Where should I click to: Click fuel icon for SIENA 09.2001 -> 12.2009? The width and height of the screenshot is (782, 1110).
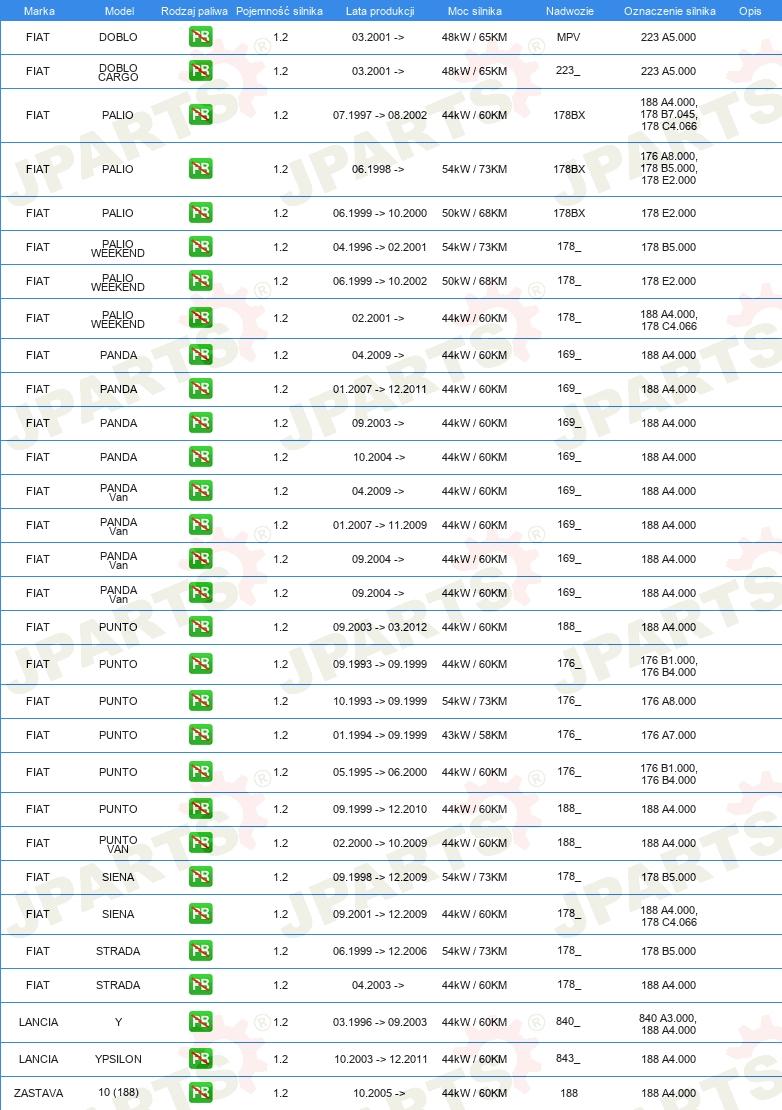(201, 914)
